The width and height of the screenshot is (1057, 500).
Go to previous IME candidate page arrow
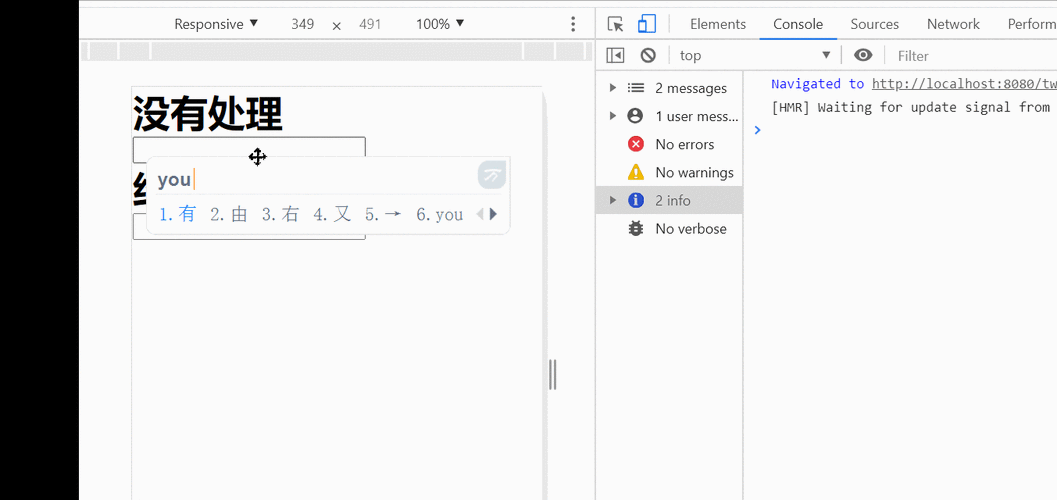coord(480,214)
